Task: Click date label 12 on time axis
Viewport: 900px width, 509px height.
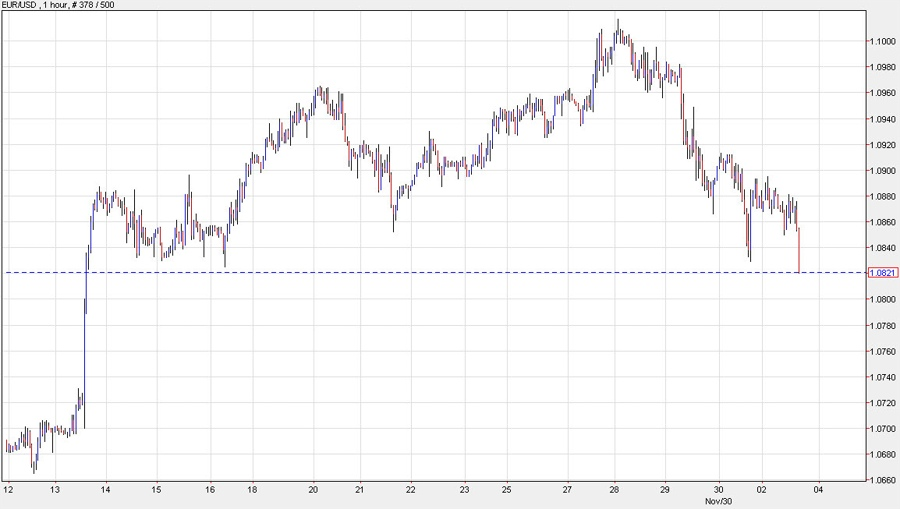Action: [x=8, y=490]
